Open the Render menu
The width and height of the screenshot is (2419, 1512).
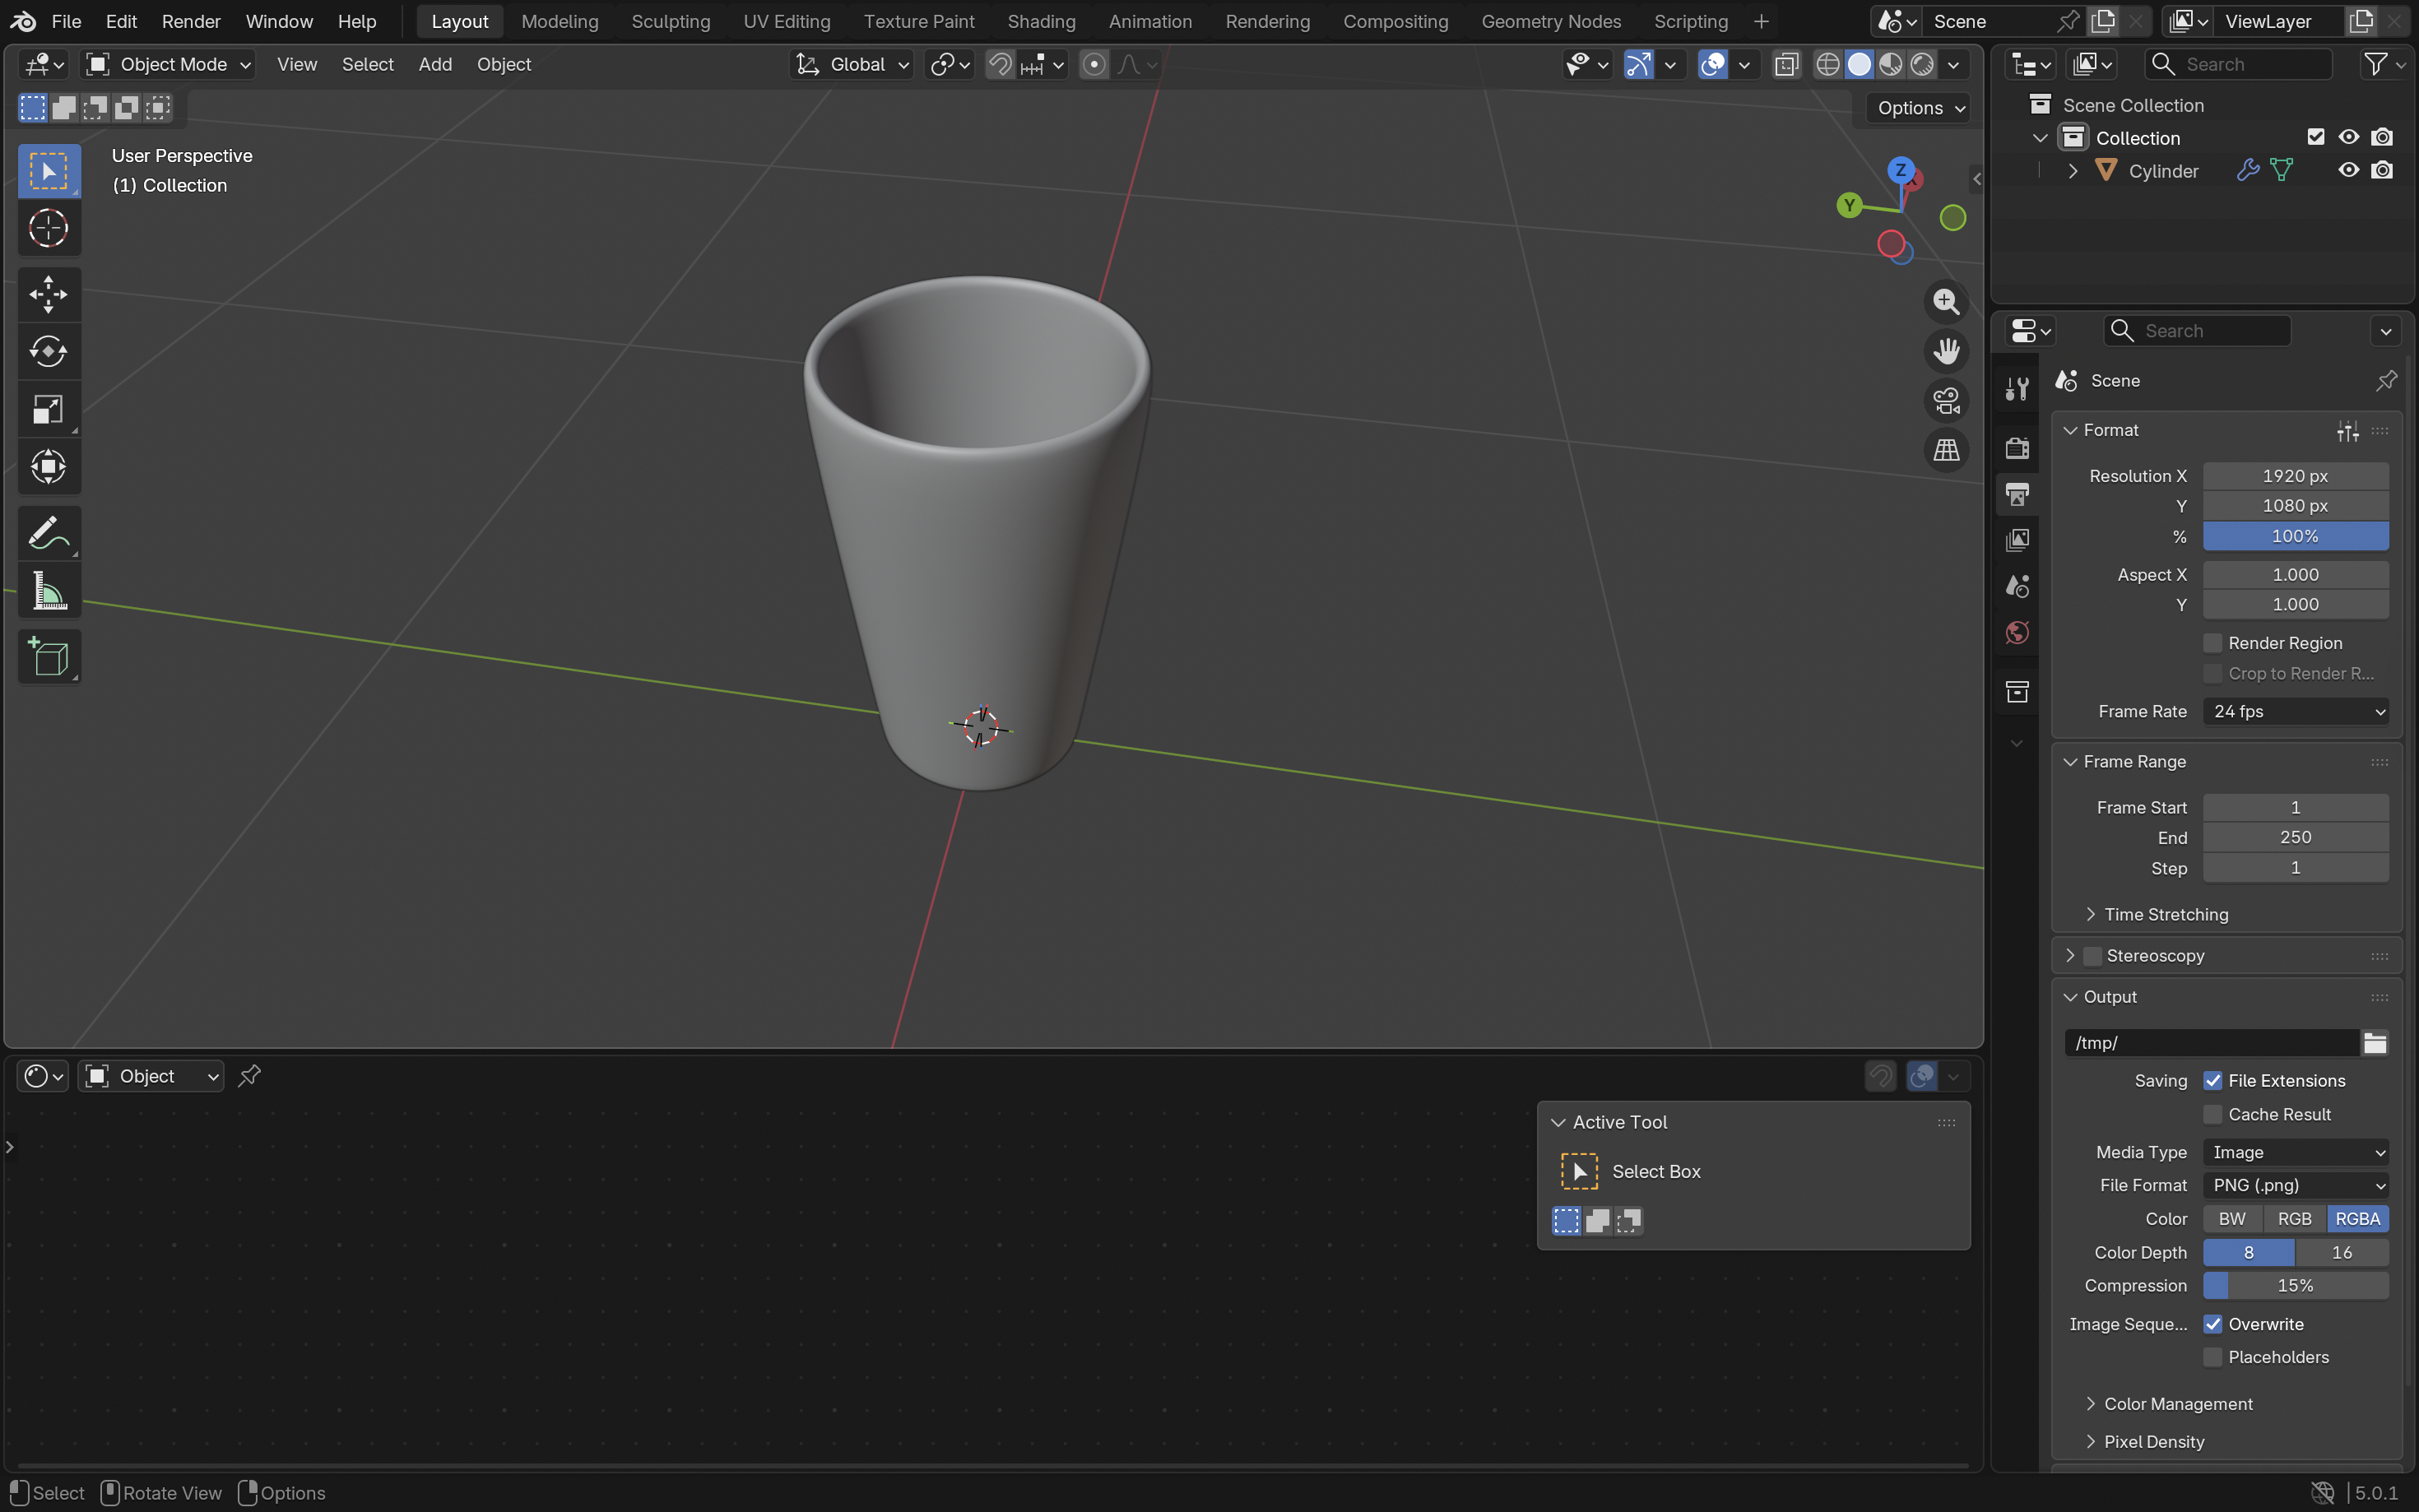(x=191, y=21)
